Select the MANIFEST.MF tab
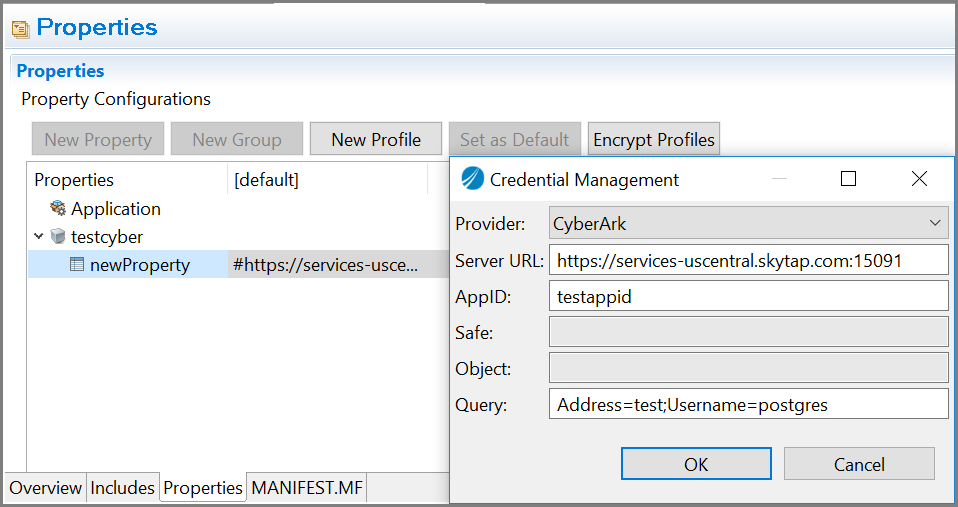This screenshot has height=507, width=958. (x=307, y=488)
